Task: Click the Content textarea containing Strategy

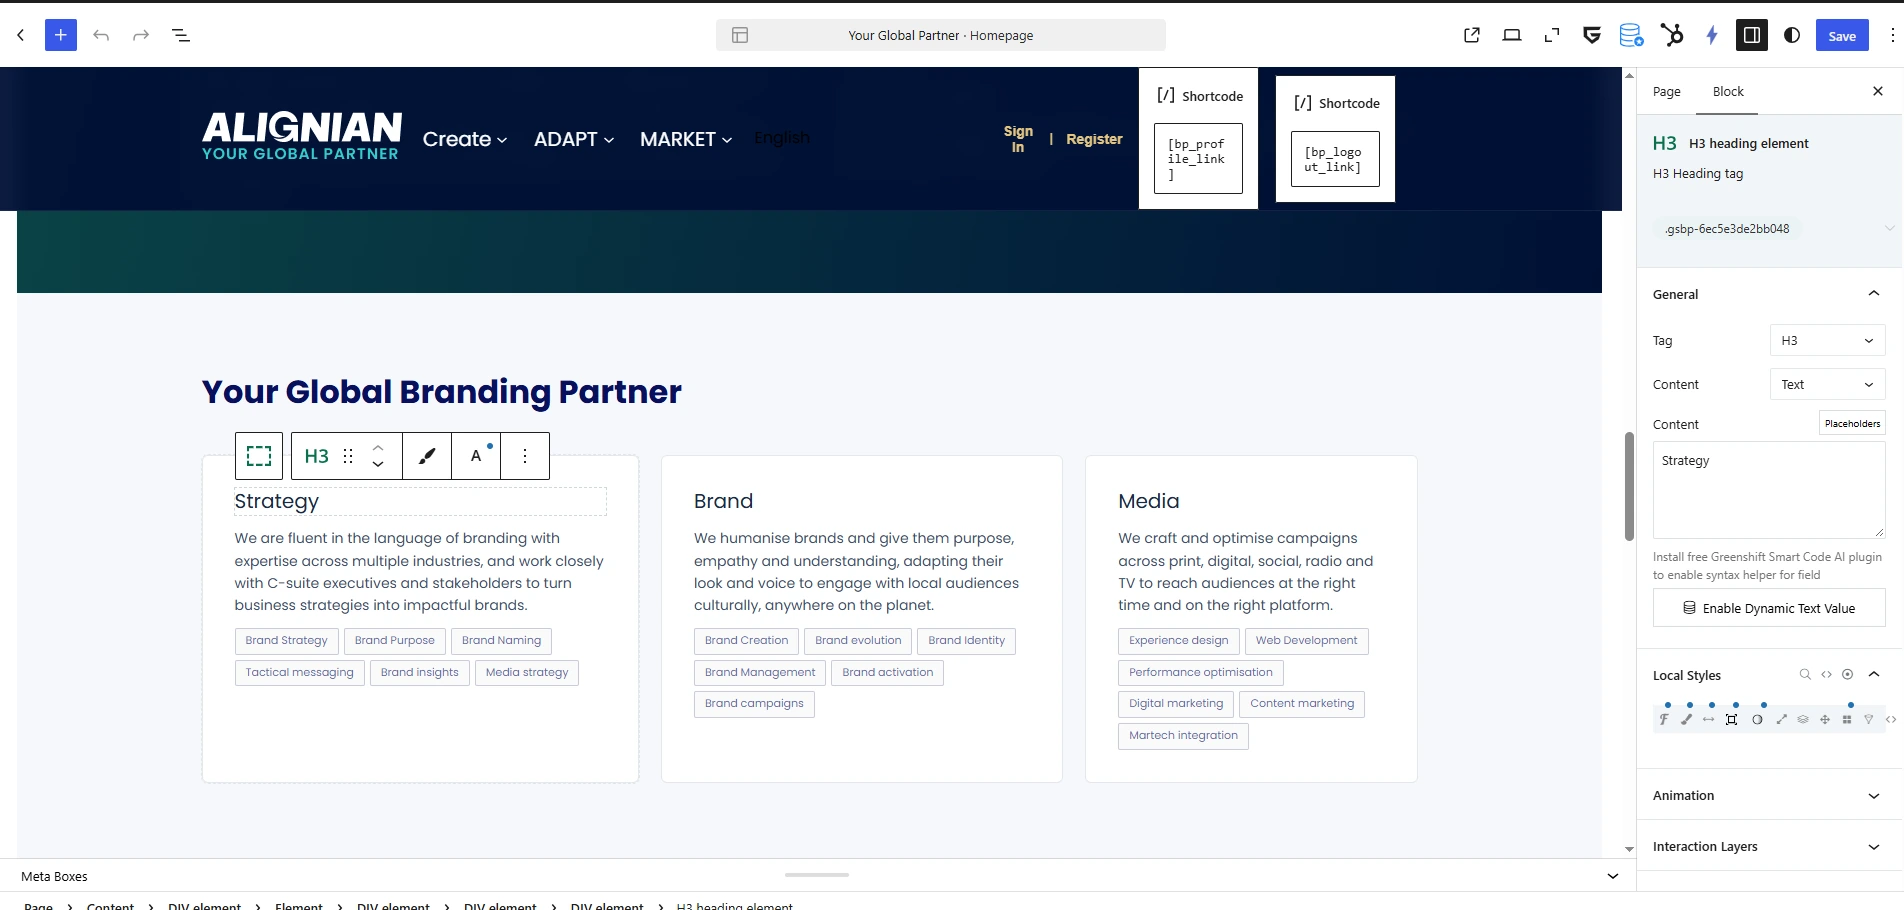Action: (x=1769, y=490)
